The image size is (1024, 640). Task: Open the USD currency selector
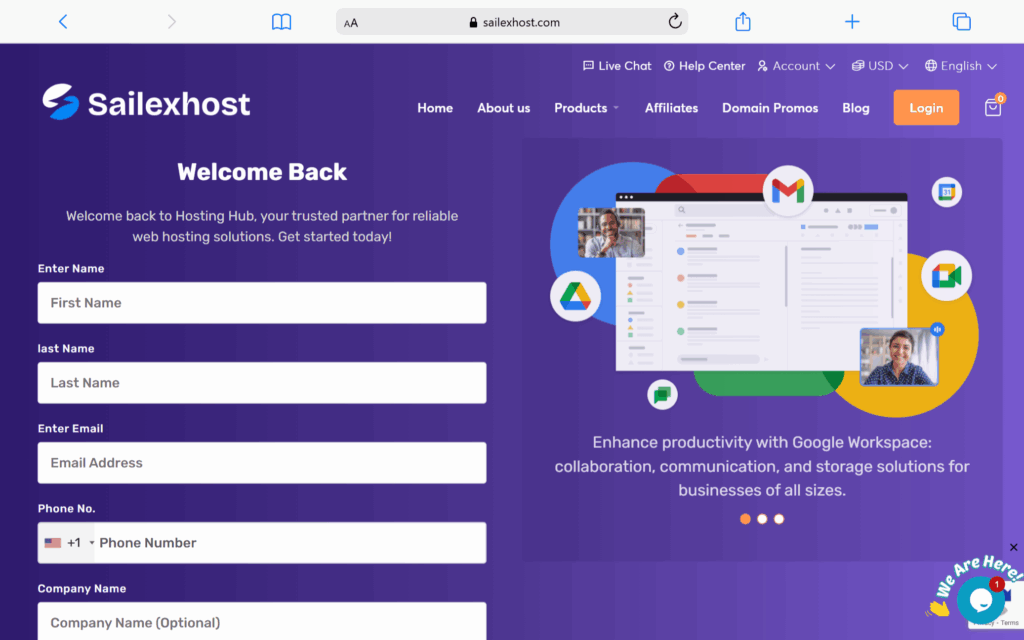[x=880, y=66]
